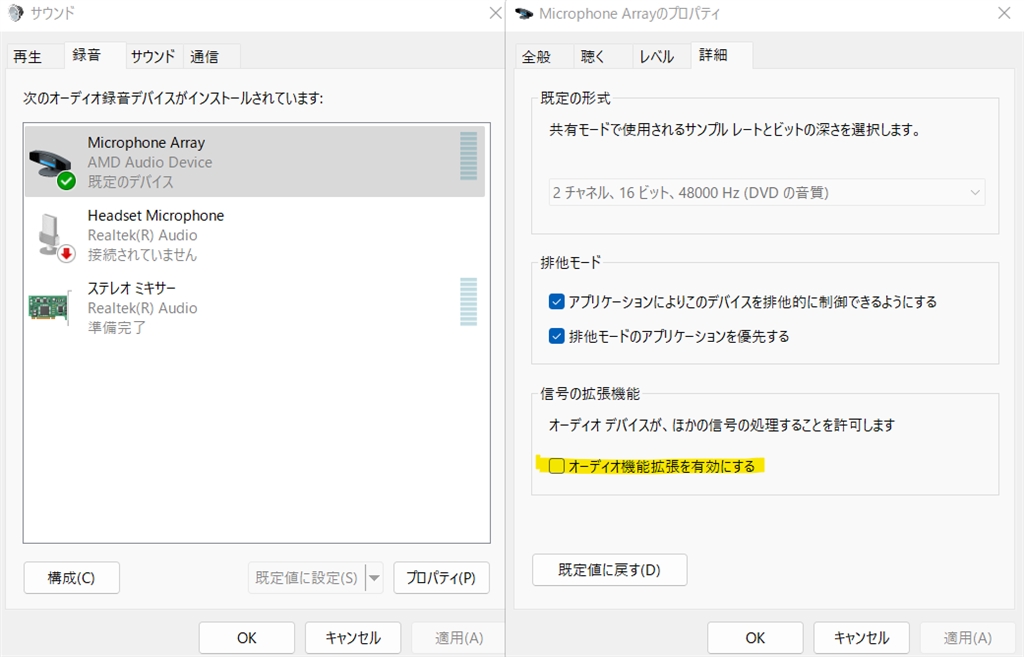Close the Microphone Array properties window
This screenshot has width=1024, height=657.
(1003, 14)
